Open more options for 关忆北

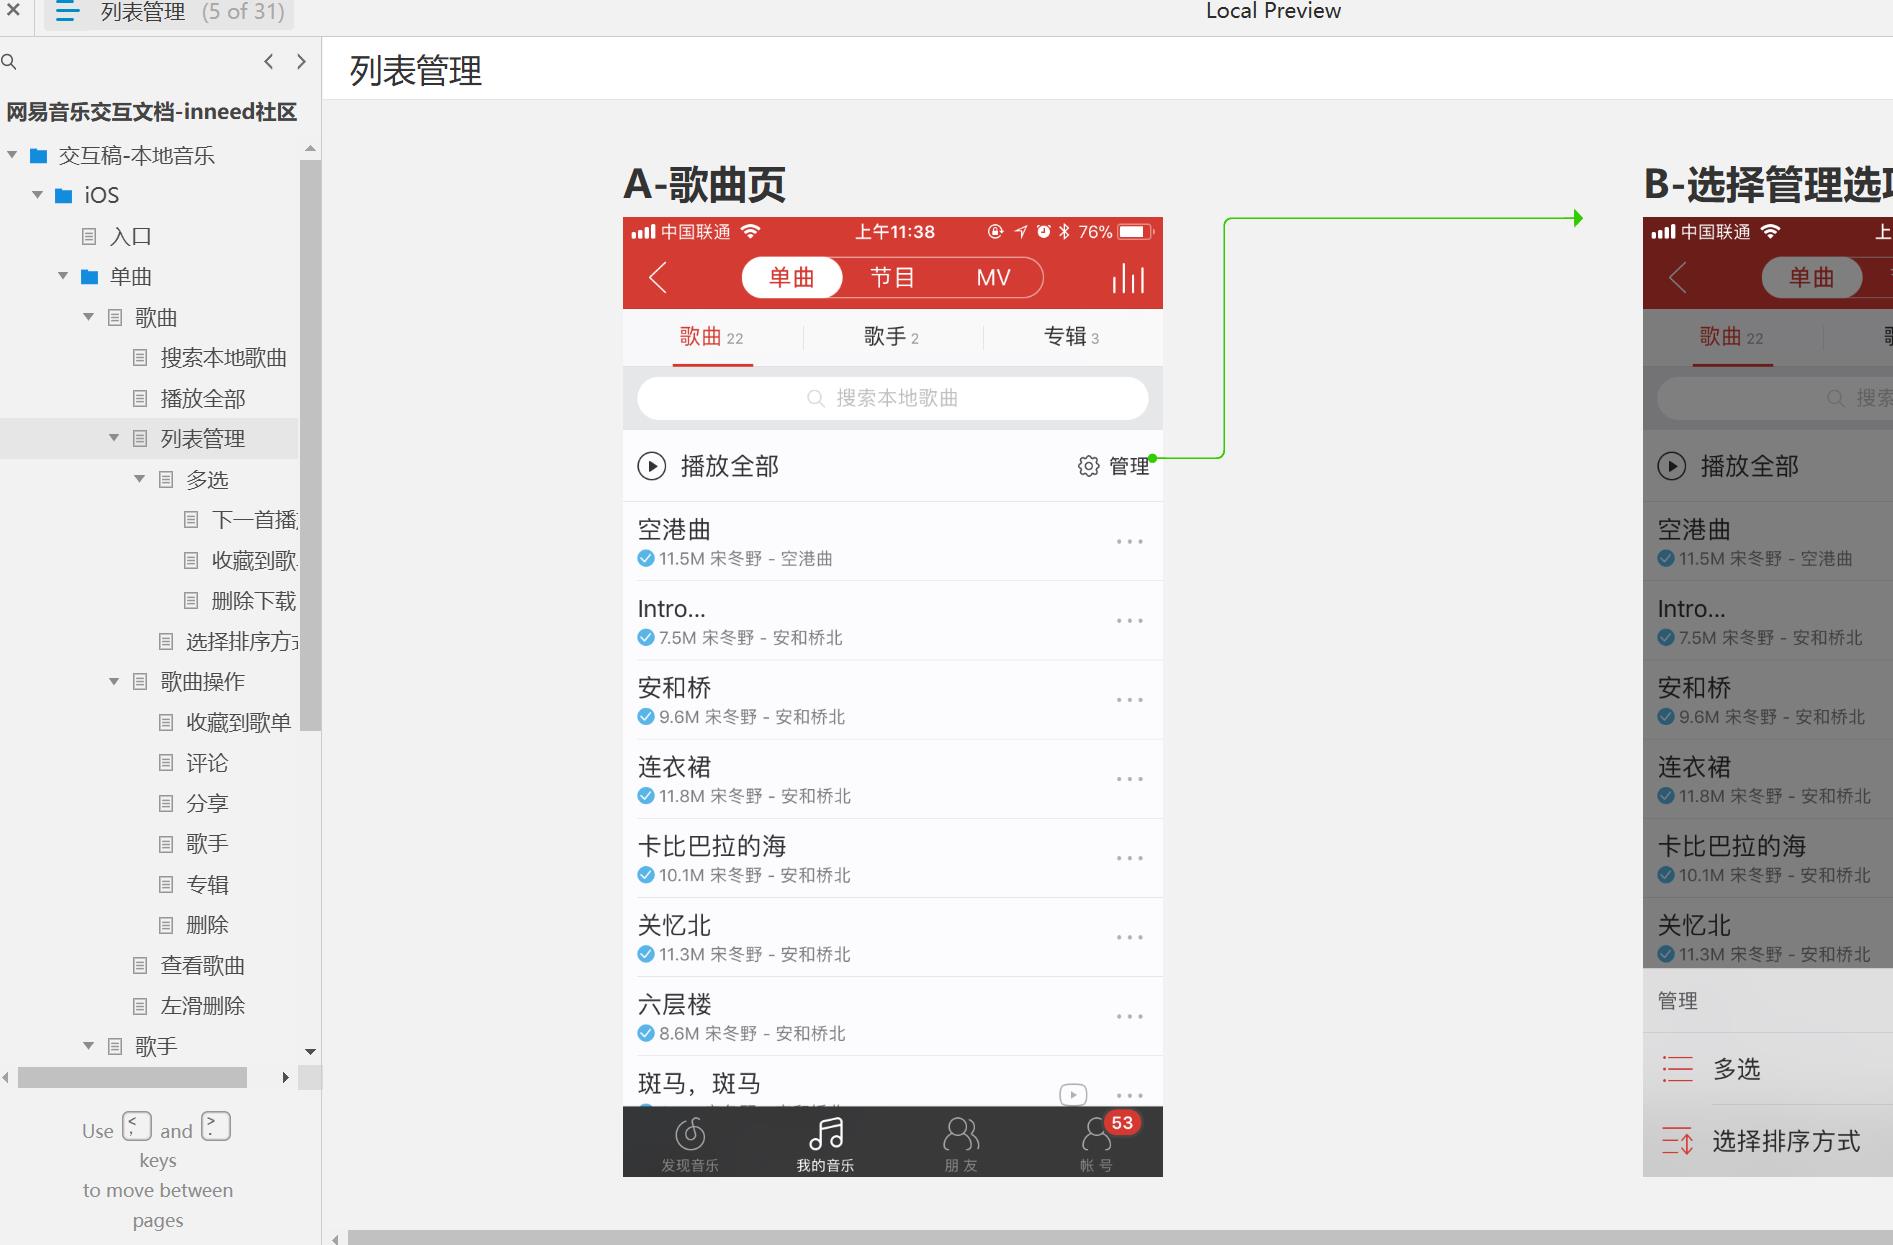click(1130, 937)
